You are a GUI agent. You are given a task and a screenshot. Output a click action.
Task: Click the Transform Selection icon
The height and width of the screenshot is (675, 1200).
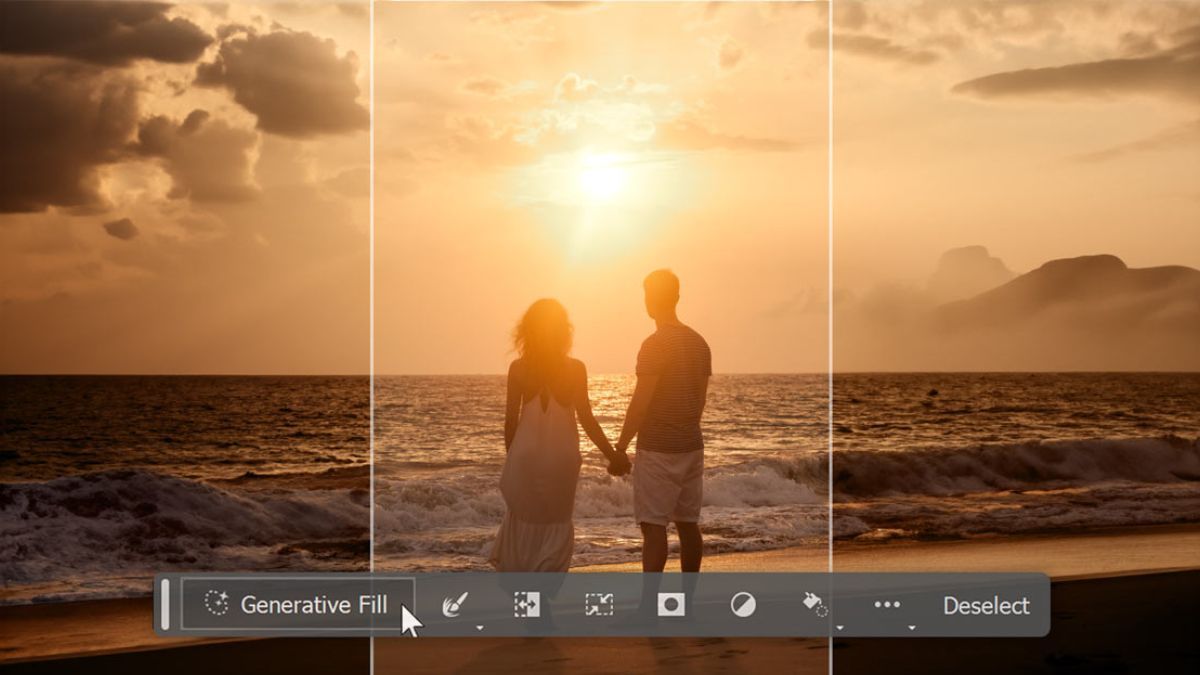599,604
